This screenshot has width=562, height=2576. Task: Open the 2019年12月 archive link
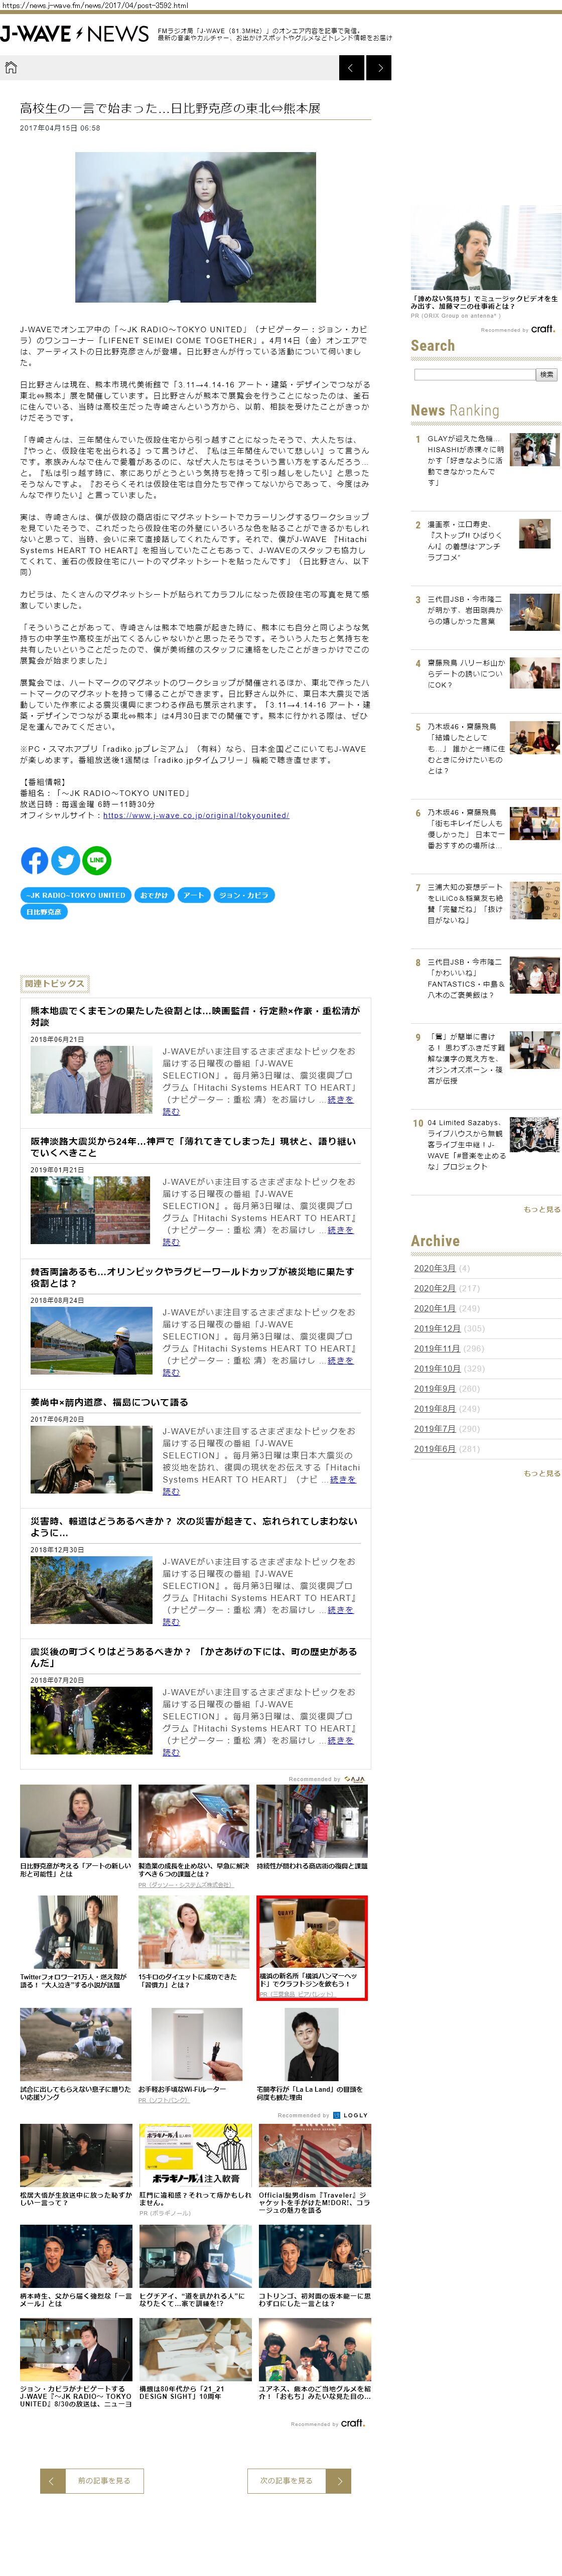click(x=437, y=1328)
